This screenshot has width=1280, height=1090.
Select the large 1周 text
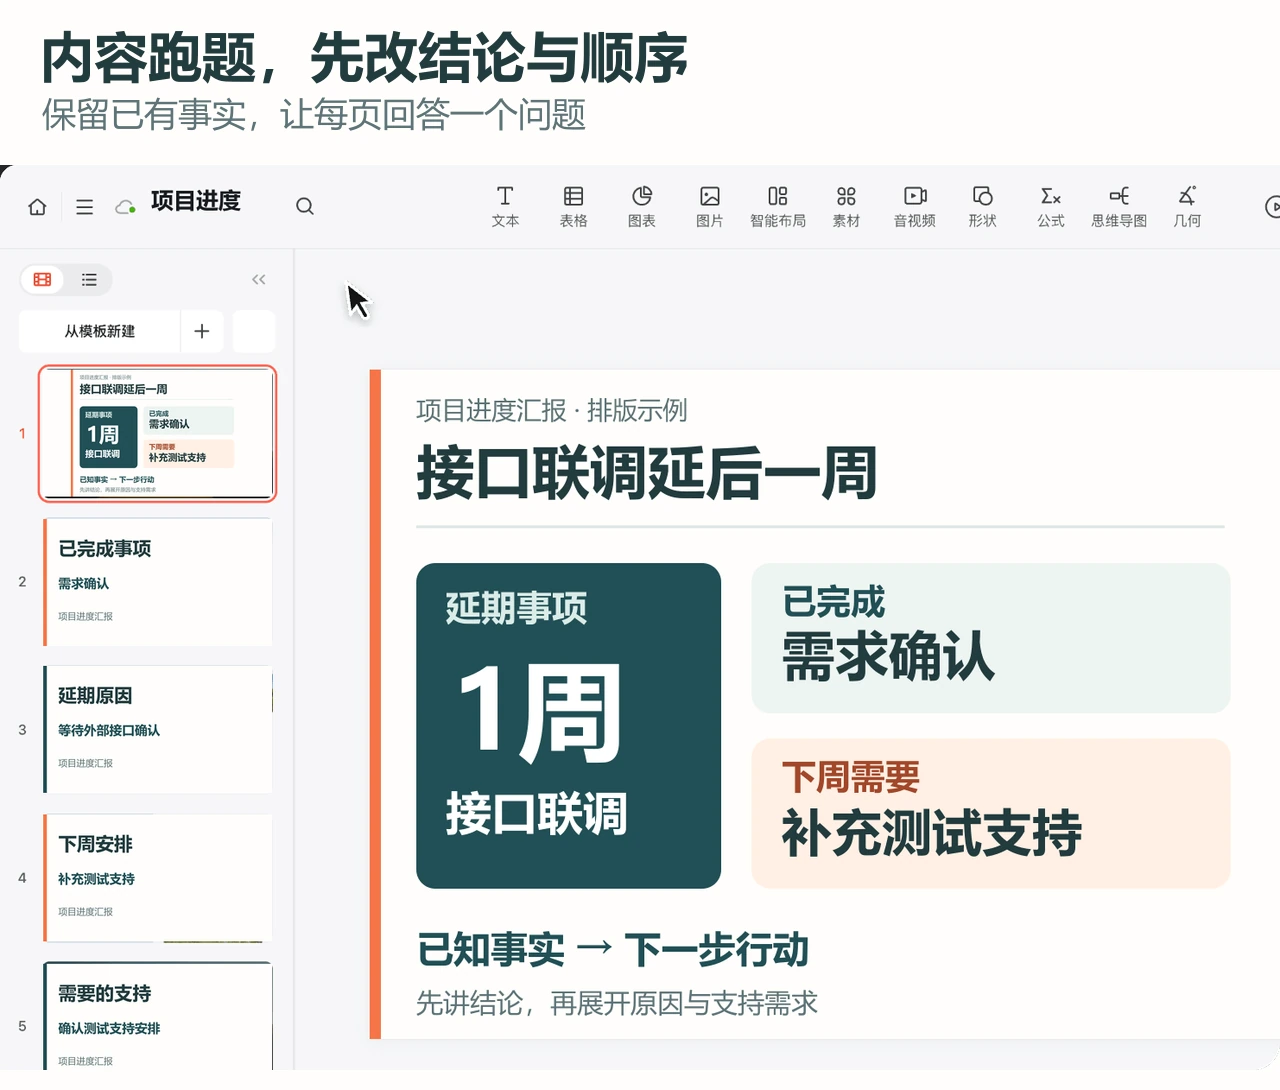click(541, 711)
